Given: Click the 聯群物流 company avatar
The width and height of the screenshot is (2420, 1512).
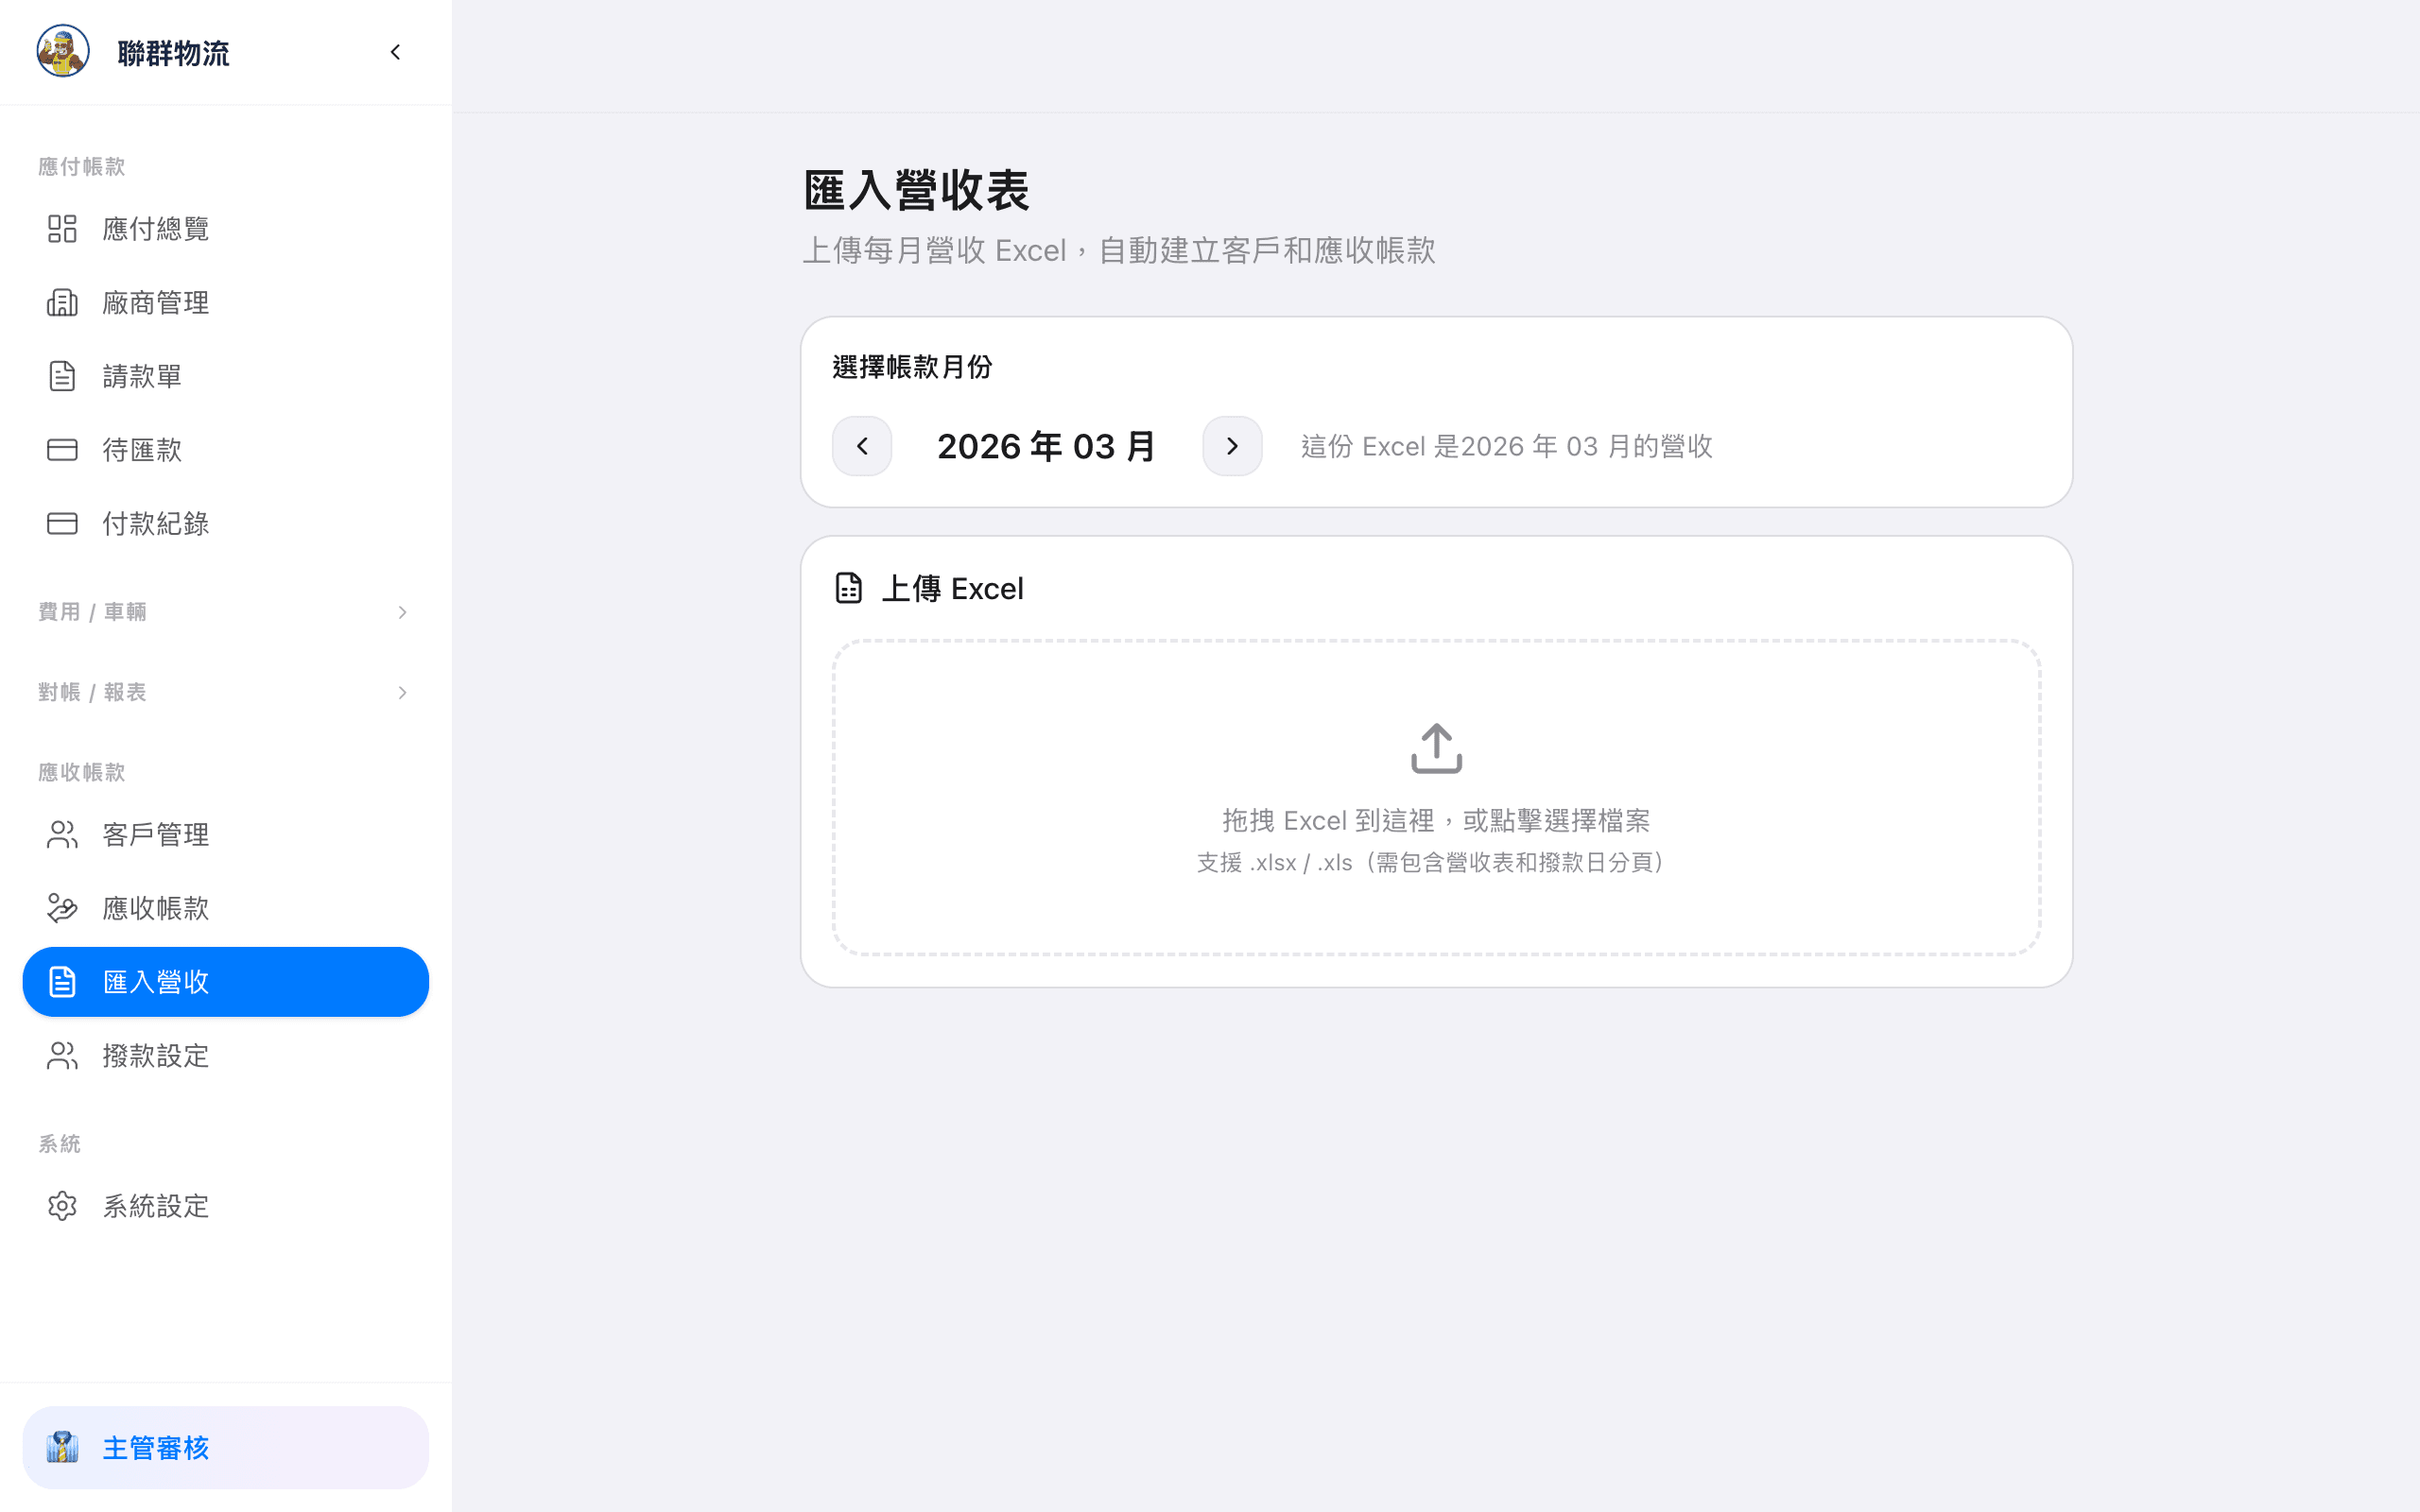Looking at the screenshot, I should 63,52.
